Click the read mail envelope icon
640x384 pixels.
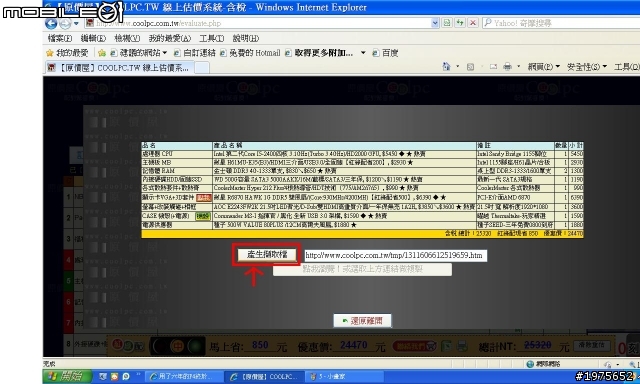click(493, 67)
